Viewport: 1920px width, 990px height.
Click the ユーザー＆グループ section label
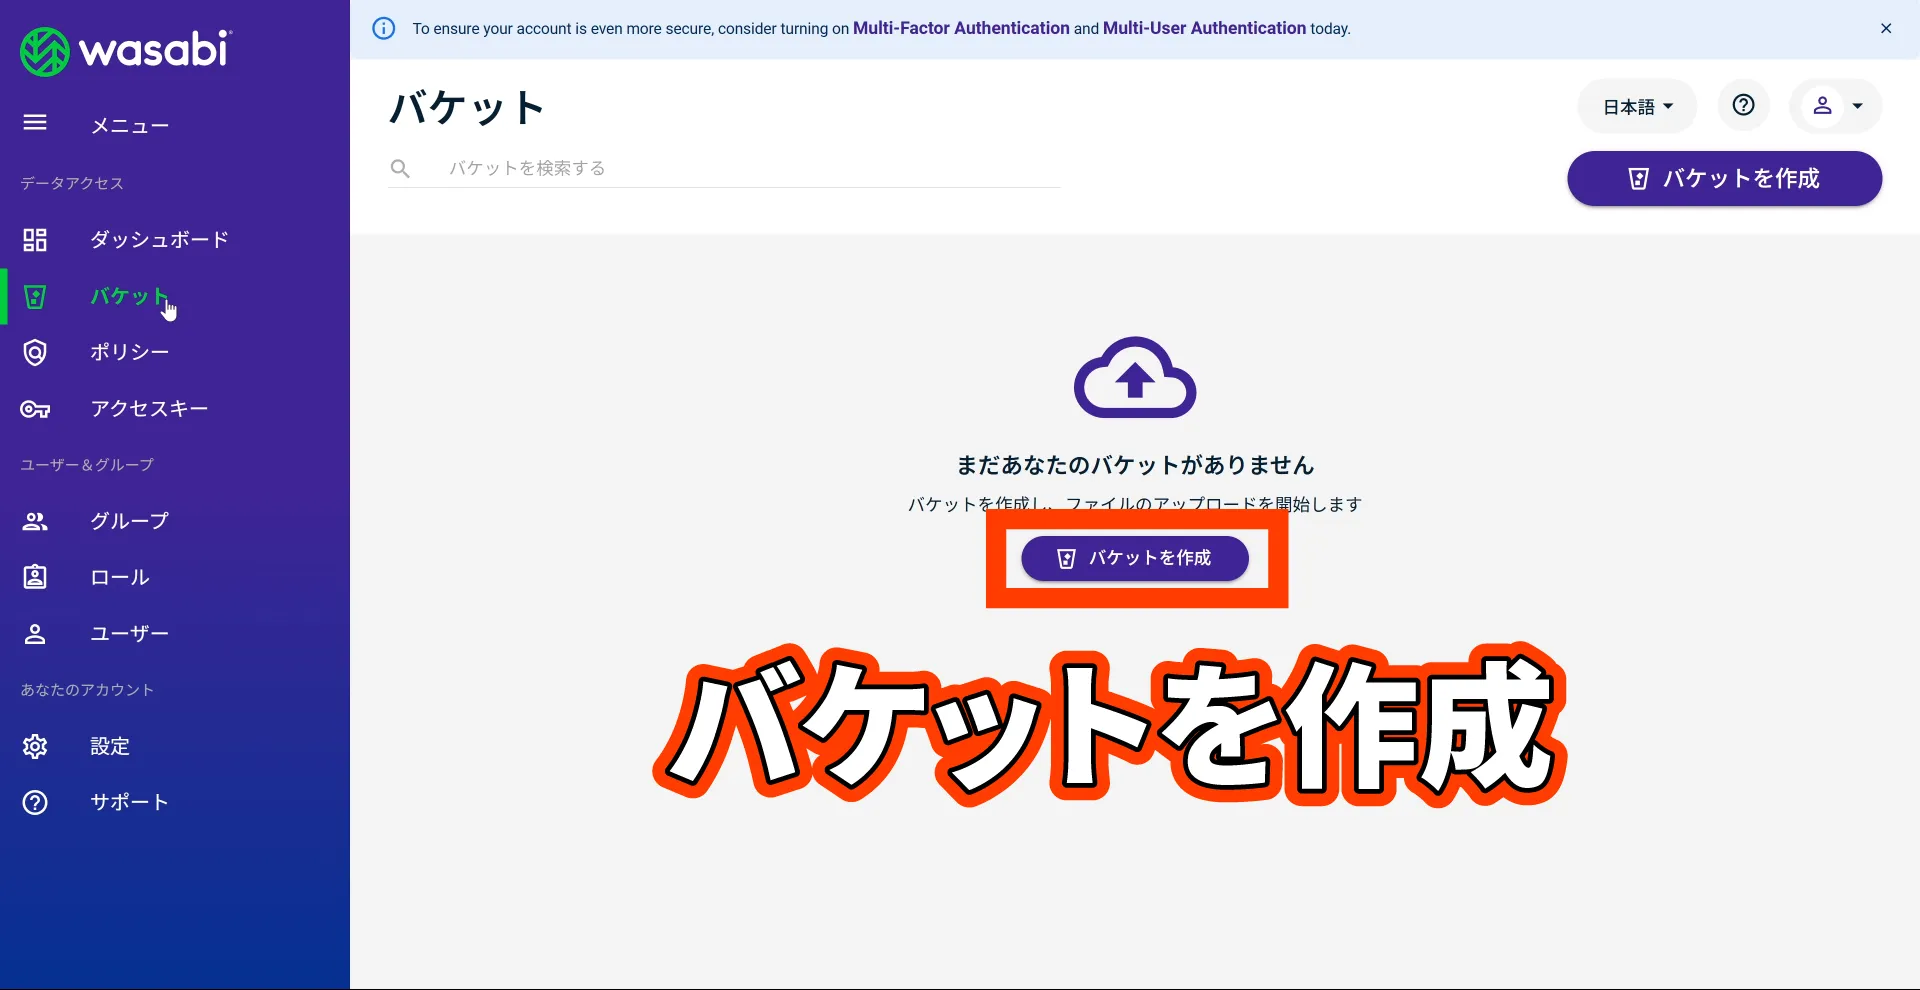[x=87, y=465]
